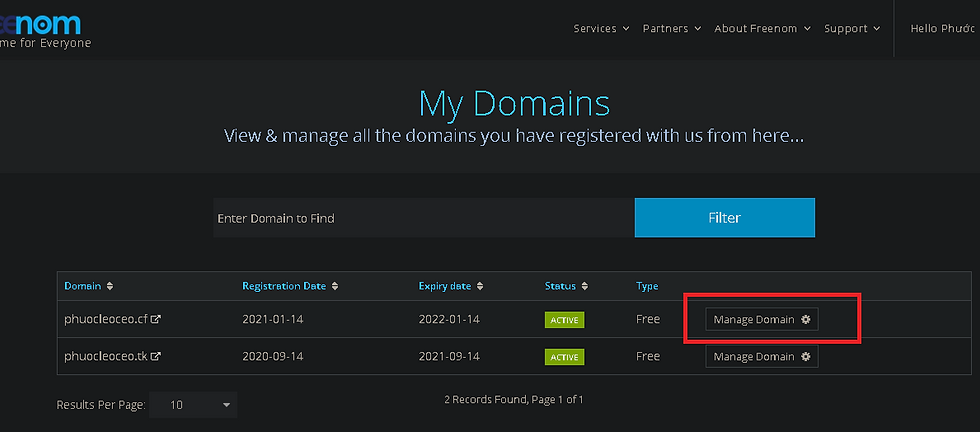This screenshot has height=432, width=980.
Task: Manage Domain for phuocleoceo.cf
Action: [x=762, y=319]
